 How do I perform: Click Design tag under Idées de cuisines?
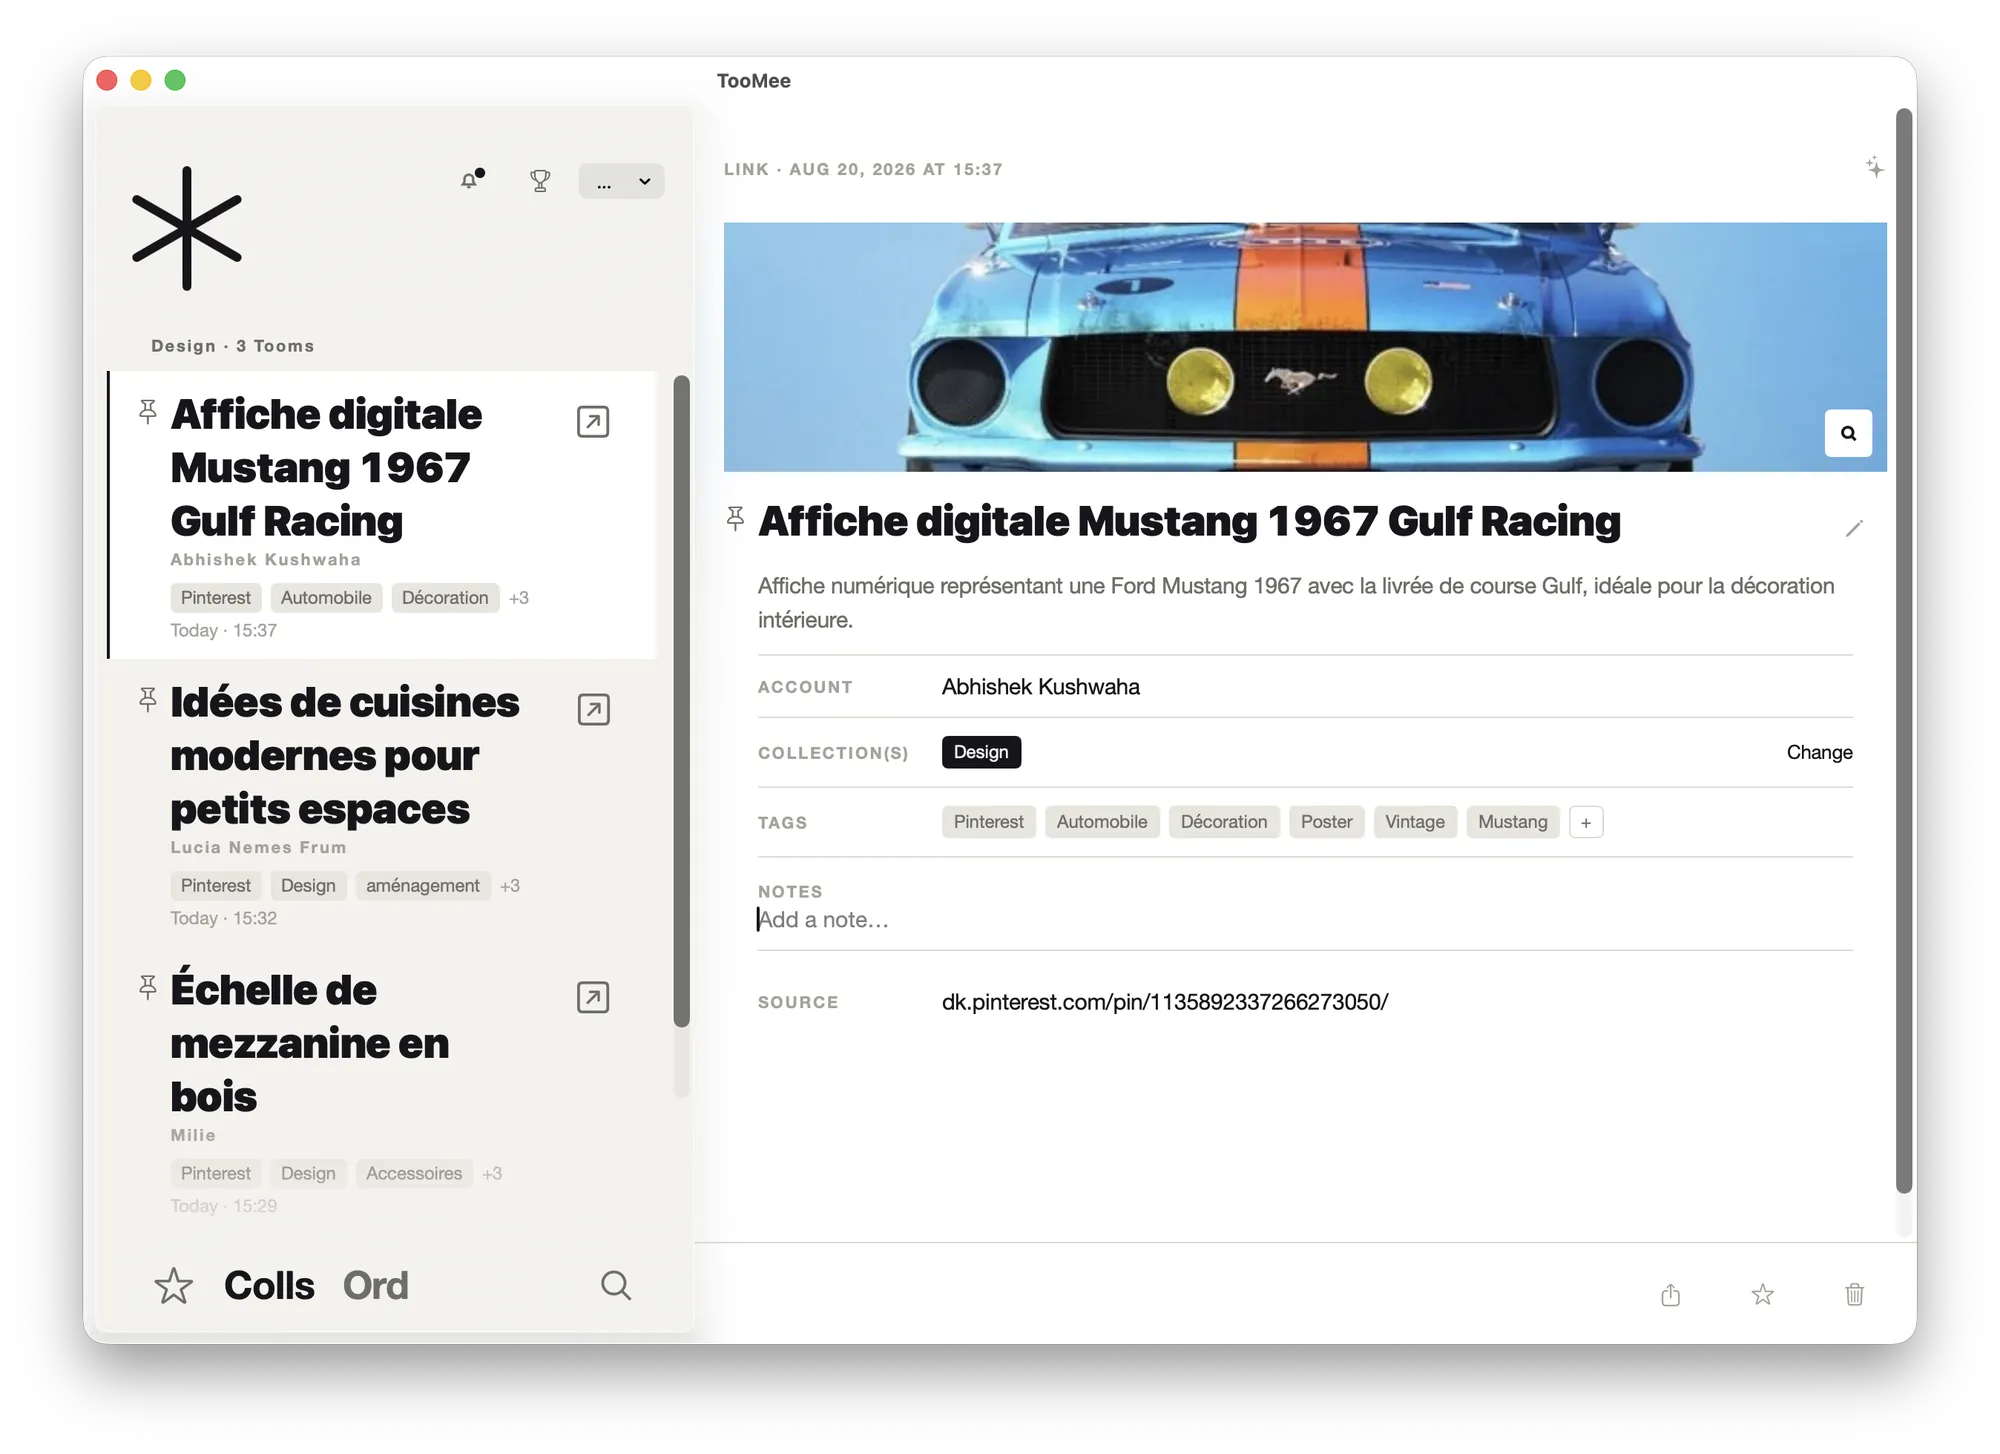(x=308, y=886)
